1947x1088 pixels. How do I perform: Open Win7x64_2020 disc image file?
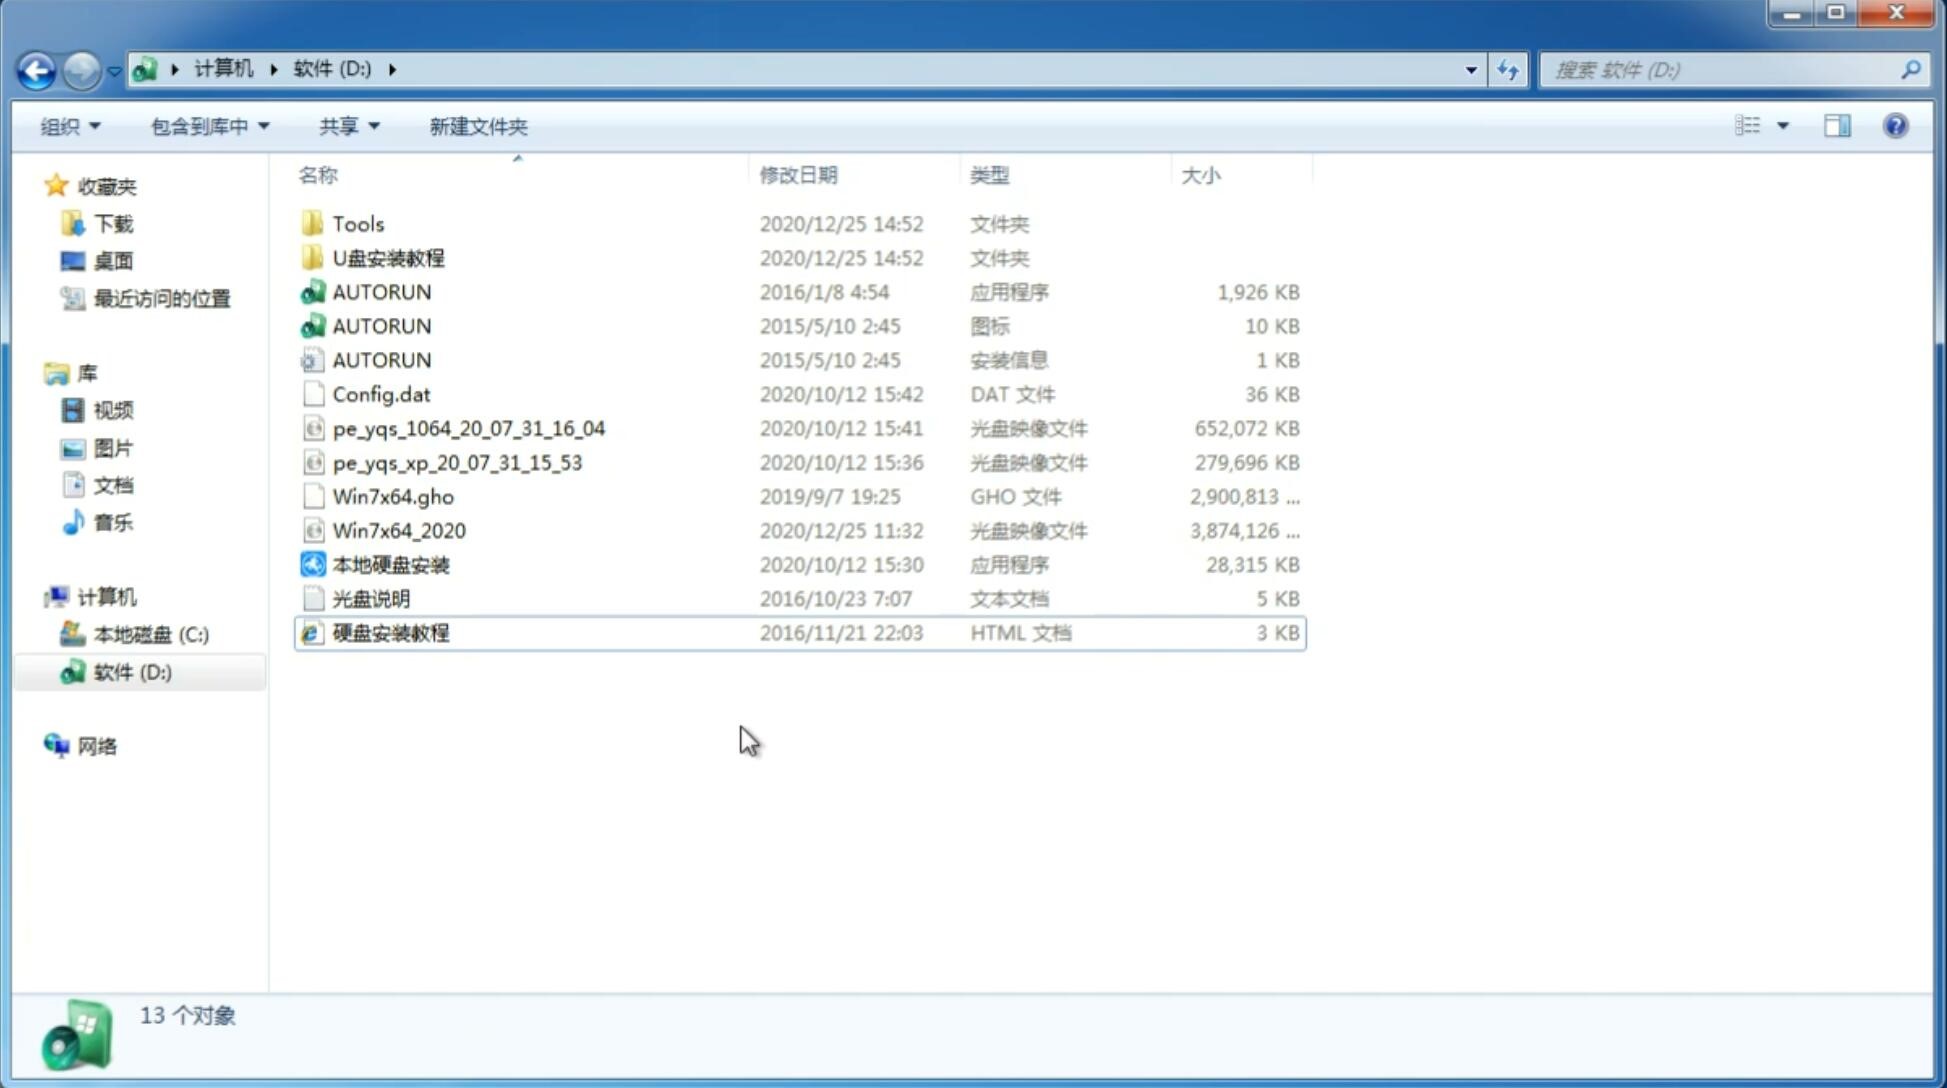point(398,531)
